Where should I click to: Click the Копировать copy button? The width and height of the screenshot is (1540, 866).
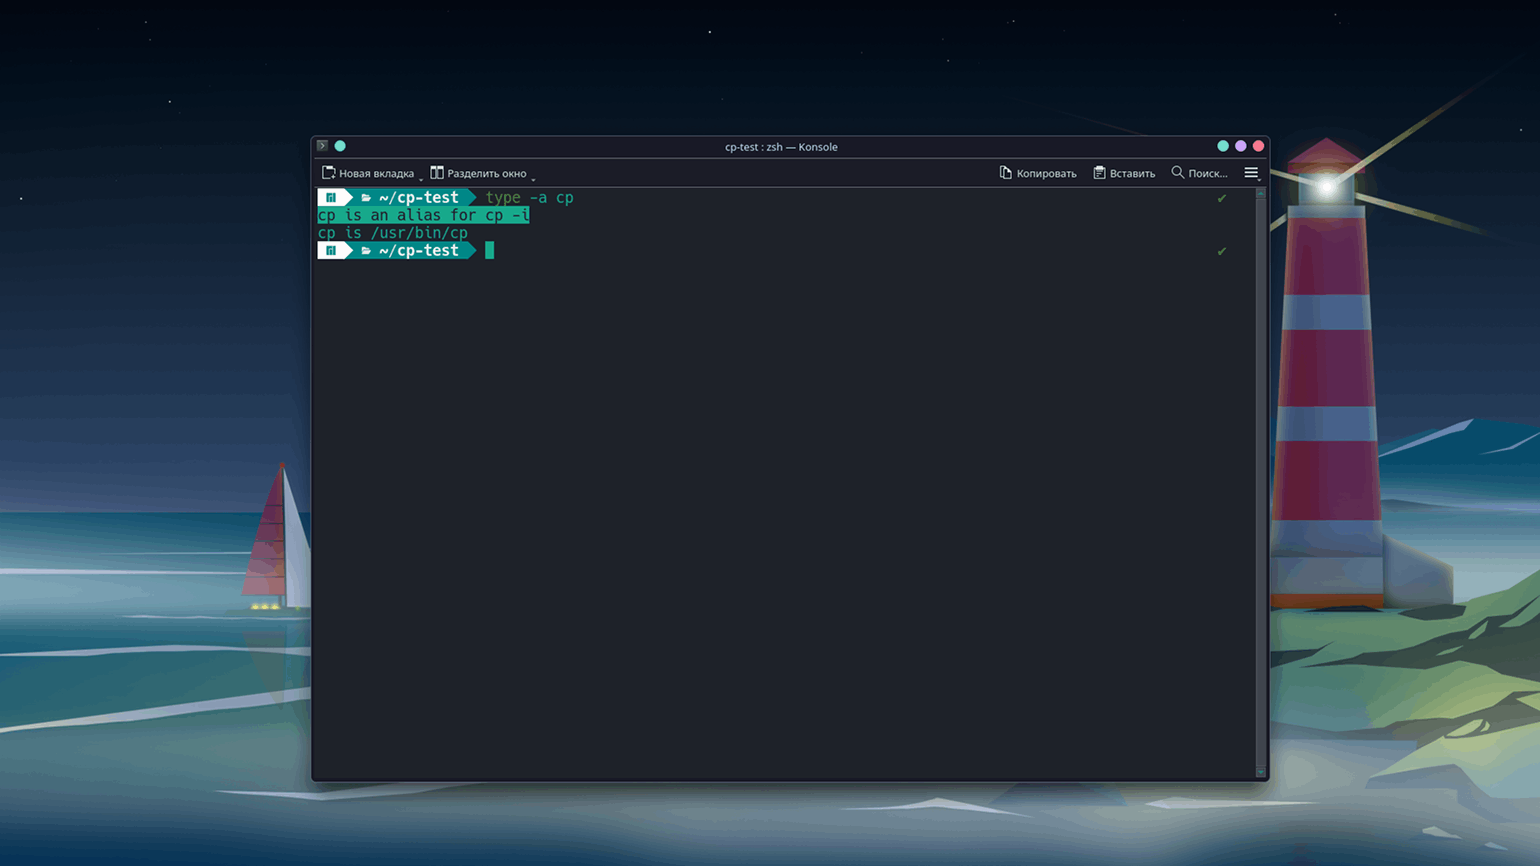[1037, 173]
